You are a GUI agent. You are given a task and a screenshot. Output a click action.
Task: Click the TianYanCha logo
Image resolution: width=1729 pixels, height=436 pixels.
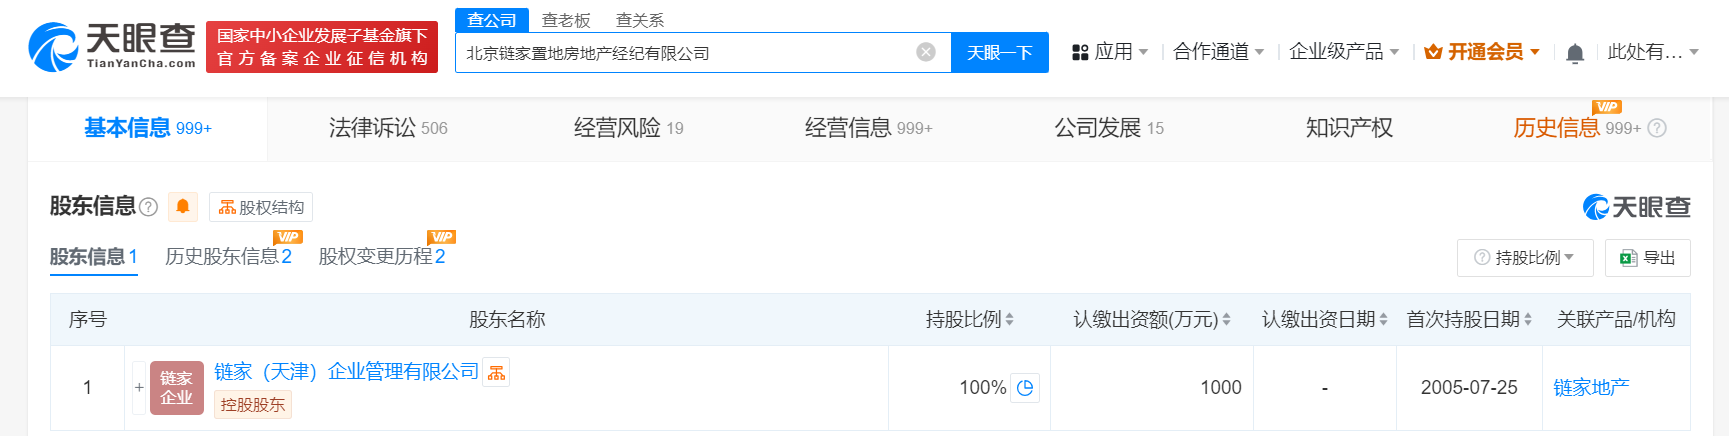click(x=112, y=47)
